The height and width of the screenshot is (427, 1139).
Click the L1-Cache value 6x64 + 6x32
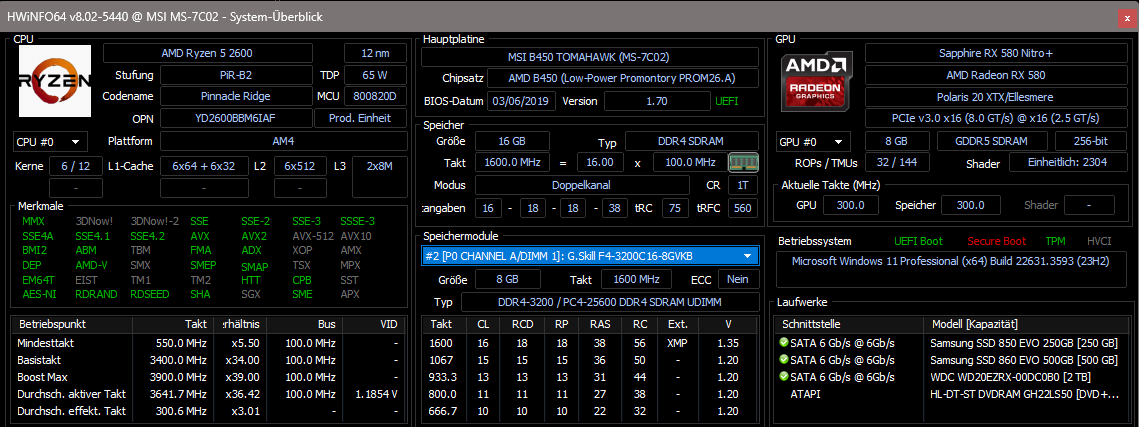[203, 166]
